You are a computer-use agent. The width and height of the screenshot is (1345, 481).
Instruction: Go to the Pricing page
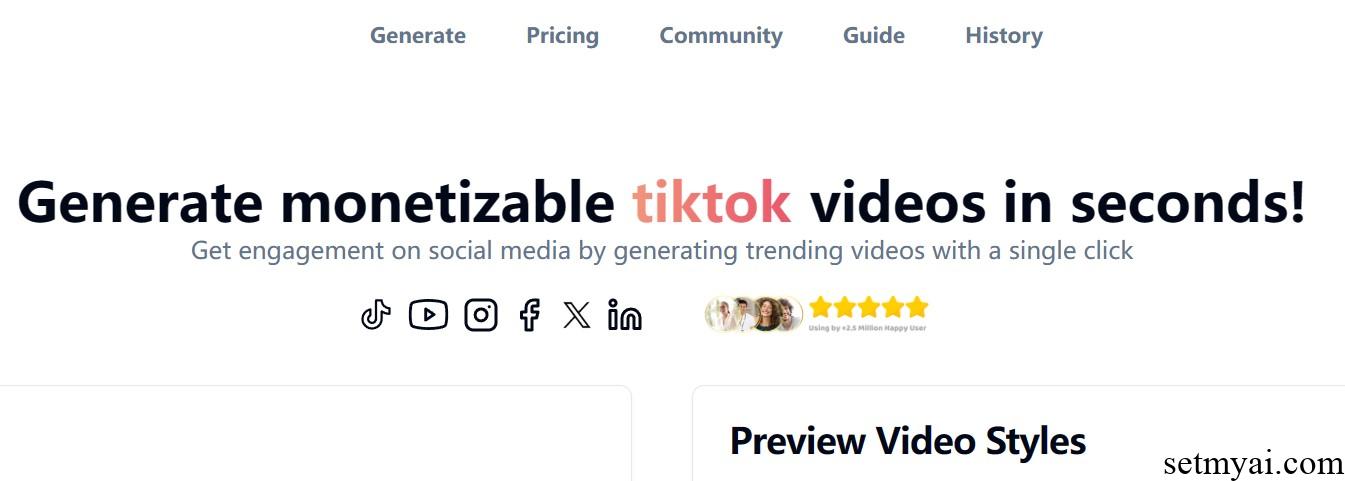563,35
